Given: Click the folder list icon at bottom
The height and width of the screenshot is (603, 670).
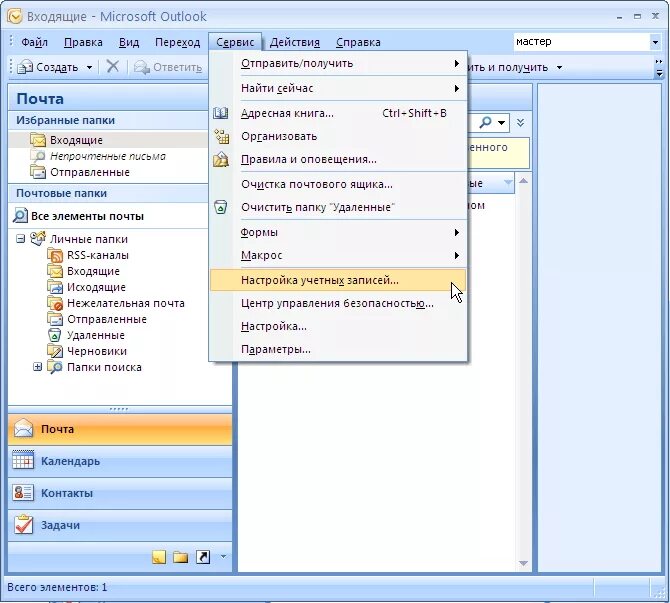Looking at the screenshot, I should point(181,557).
